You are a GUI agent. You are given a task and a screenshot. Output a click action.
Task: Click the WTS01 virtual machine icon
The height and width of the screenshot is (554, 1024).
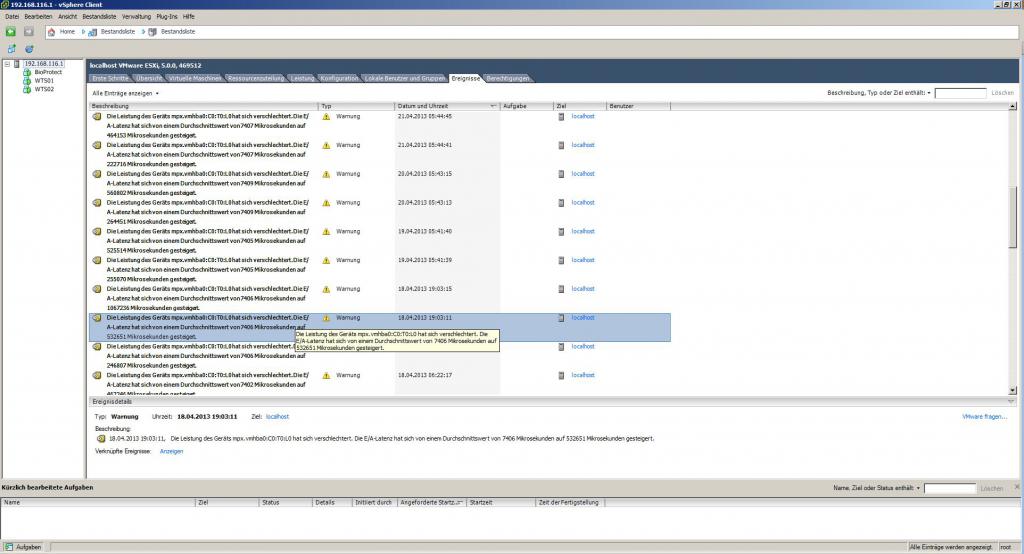tap(27, 81)
